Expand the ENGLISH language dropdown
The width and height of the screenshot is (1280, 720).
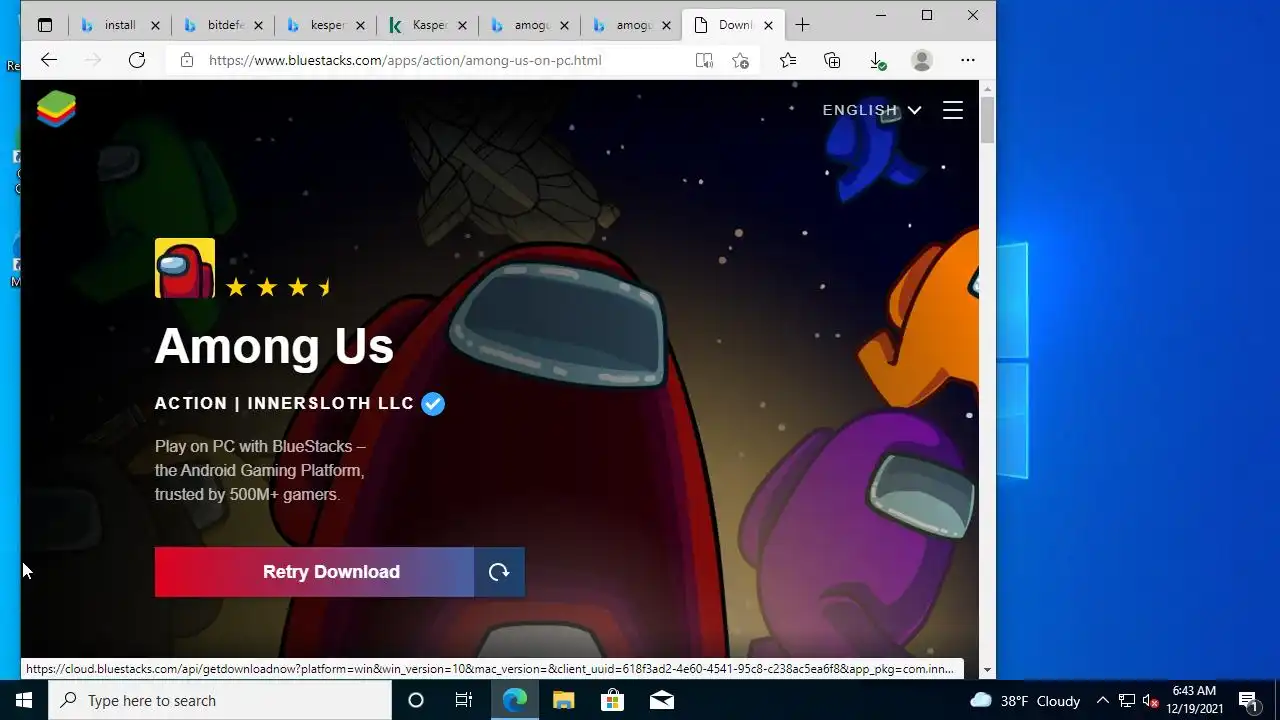871,110
